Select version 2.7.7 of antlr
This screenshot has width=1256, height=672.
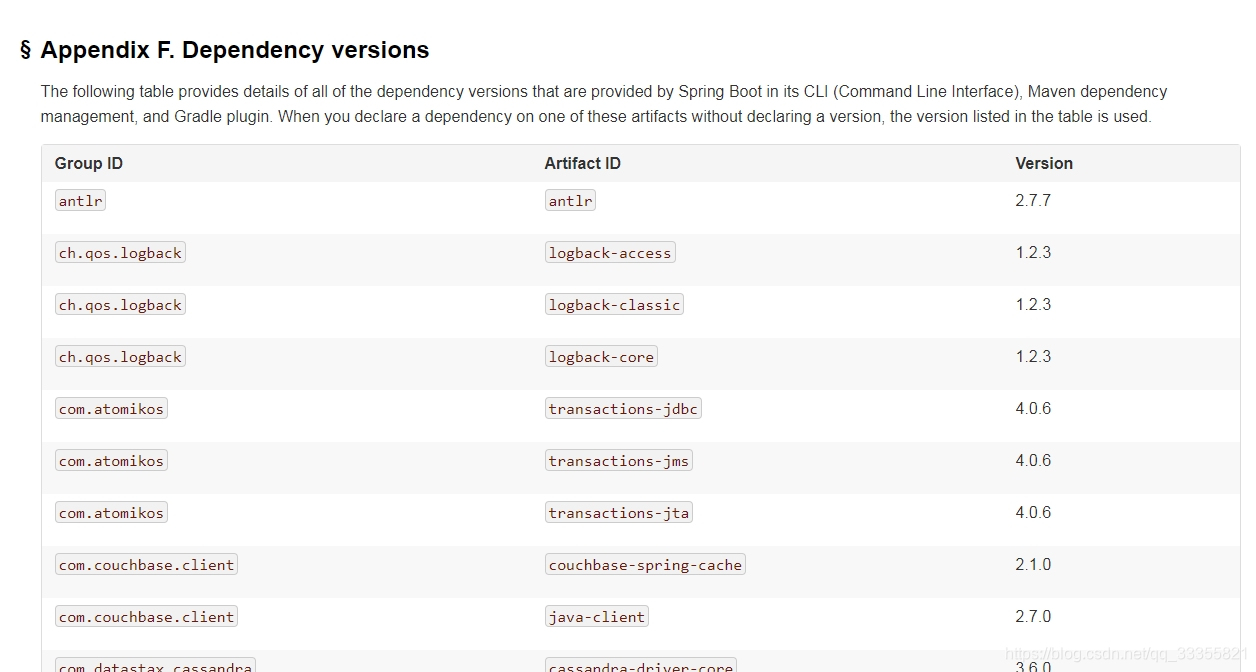(1033, 200)
